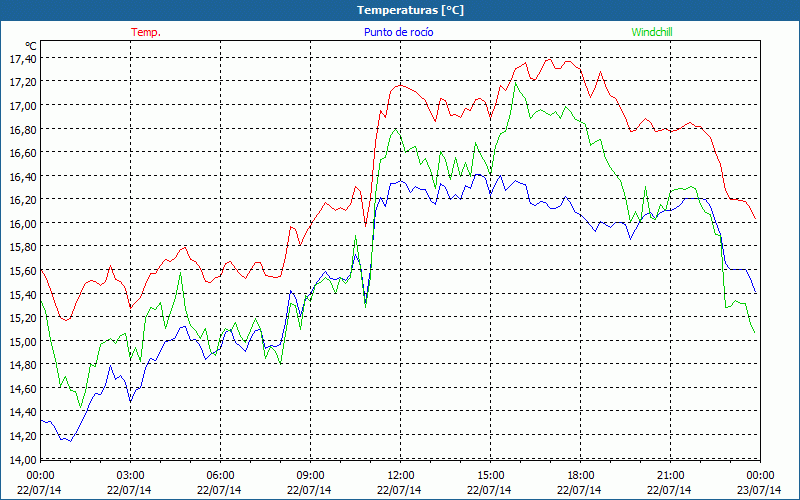800x500 pixels.
Task: Click the 15:00 time axis label
Action: tap(490, 476)
